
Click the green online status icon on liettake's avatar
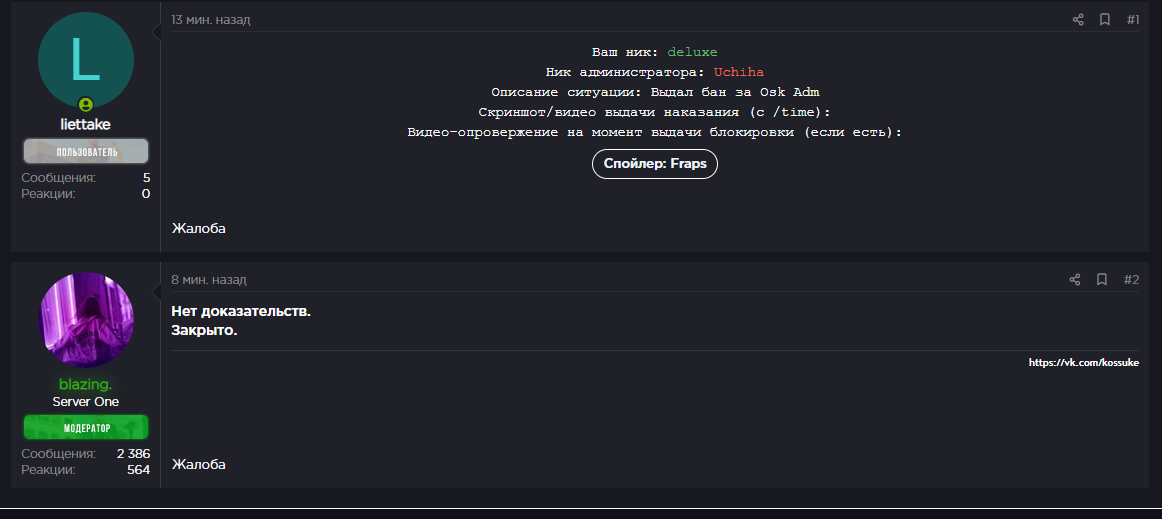point(86,104)
